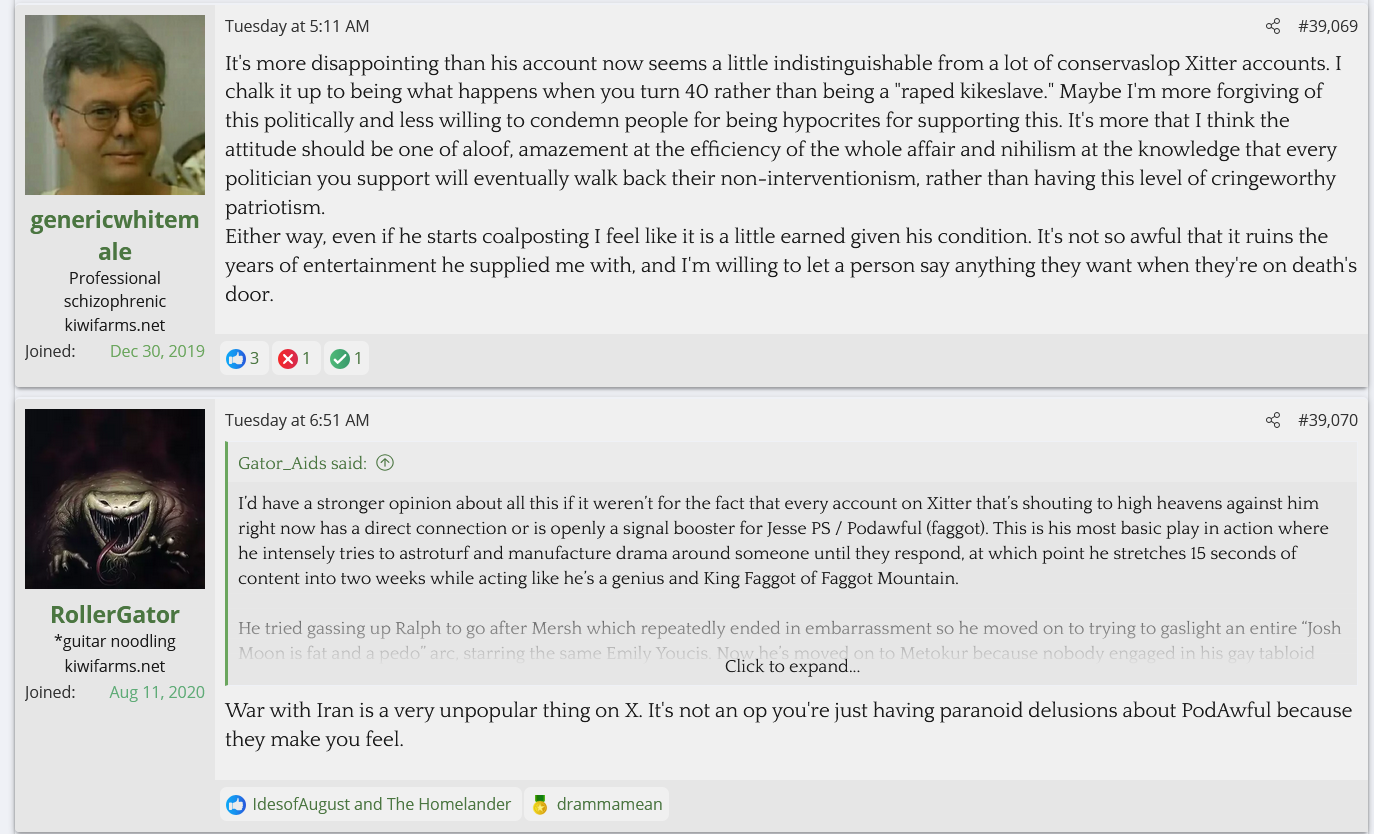Open the permalink for post #39,069

1328,27
